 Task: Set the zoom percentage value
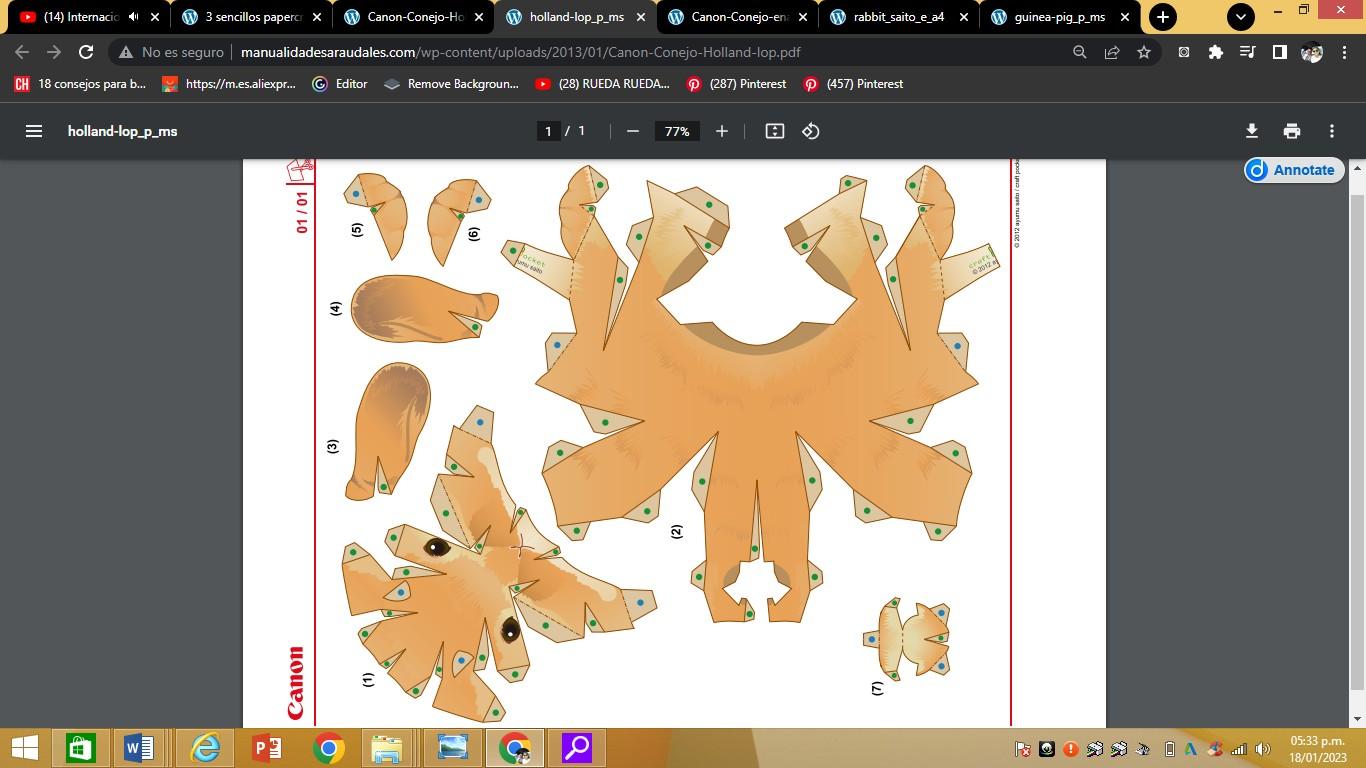click(677, 131)
